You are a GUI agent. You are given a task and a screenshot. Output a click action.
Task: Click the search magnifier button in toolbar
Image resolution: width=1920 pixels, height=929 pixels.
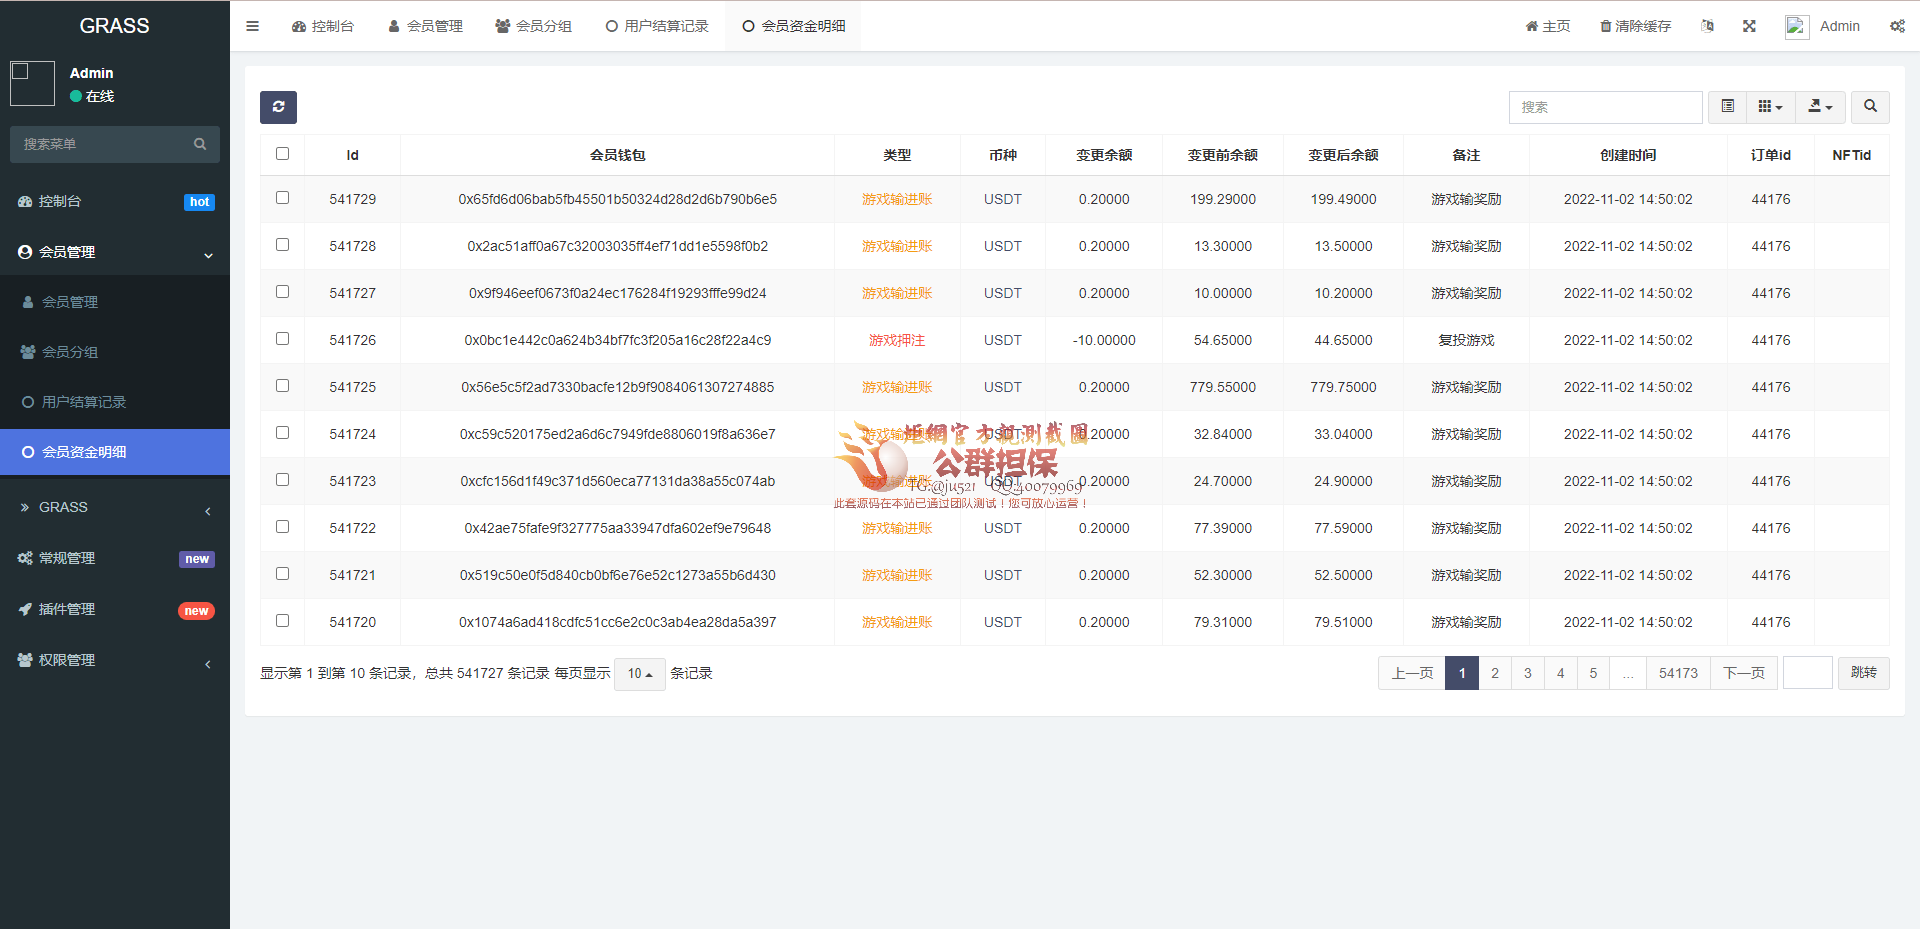[1870, 107]
